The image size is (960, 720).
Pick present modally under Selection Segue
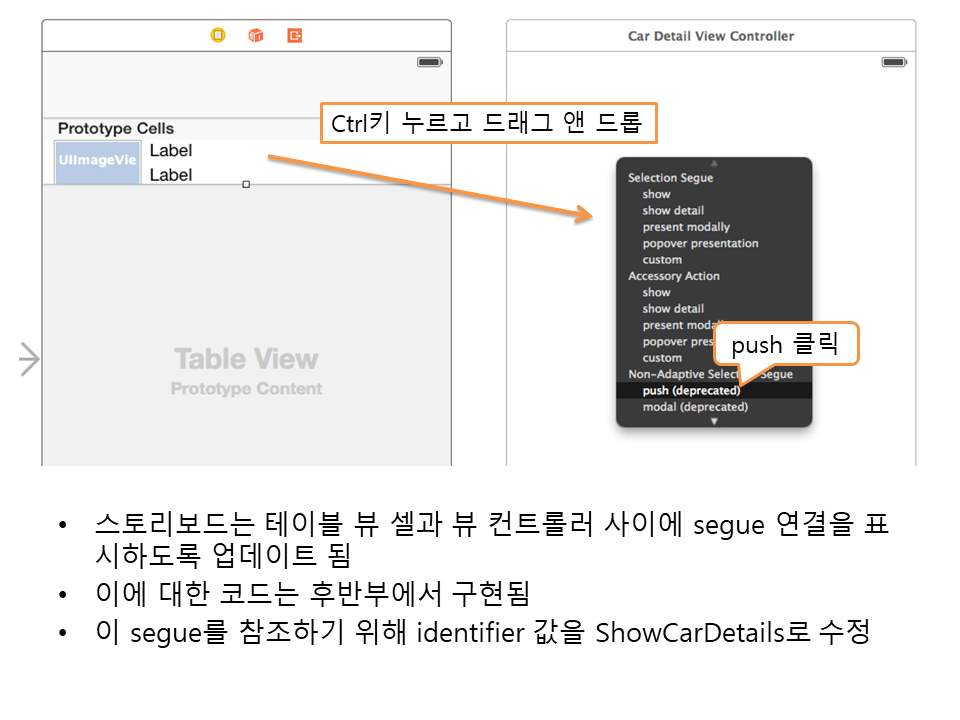click(x=686, y=227)
